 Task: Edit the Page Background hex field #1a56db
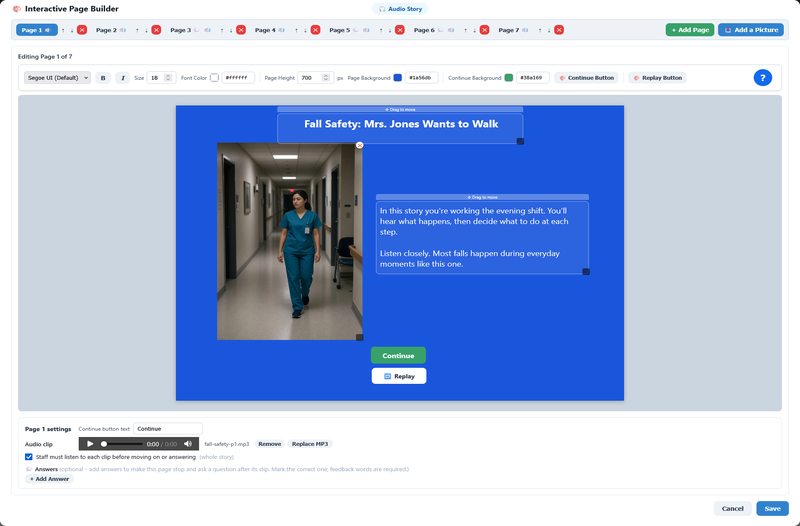pos(421,78)
